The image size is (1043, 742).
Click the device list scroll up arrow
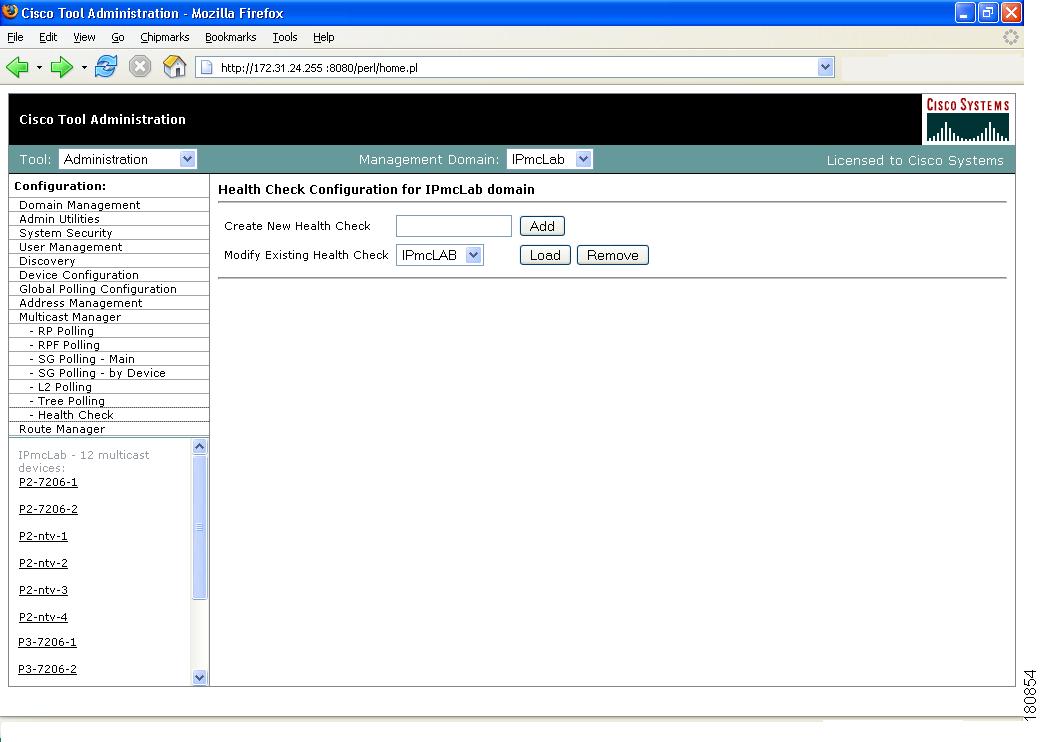click(x=199, y=447)
